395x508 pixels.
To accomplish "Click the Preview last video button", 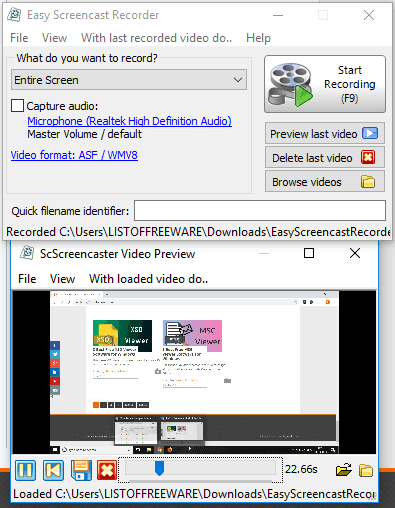I will click(325, 134).
